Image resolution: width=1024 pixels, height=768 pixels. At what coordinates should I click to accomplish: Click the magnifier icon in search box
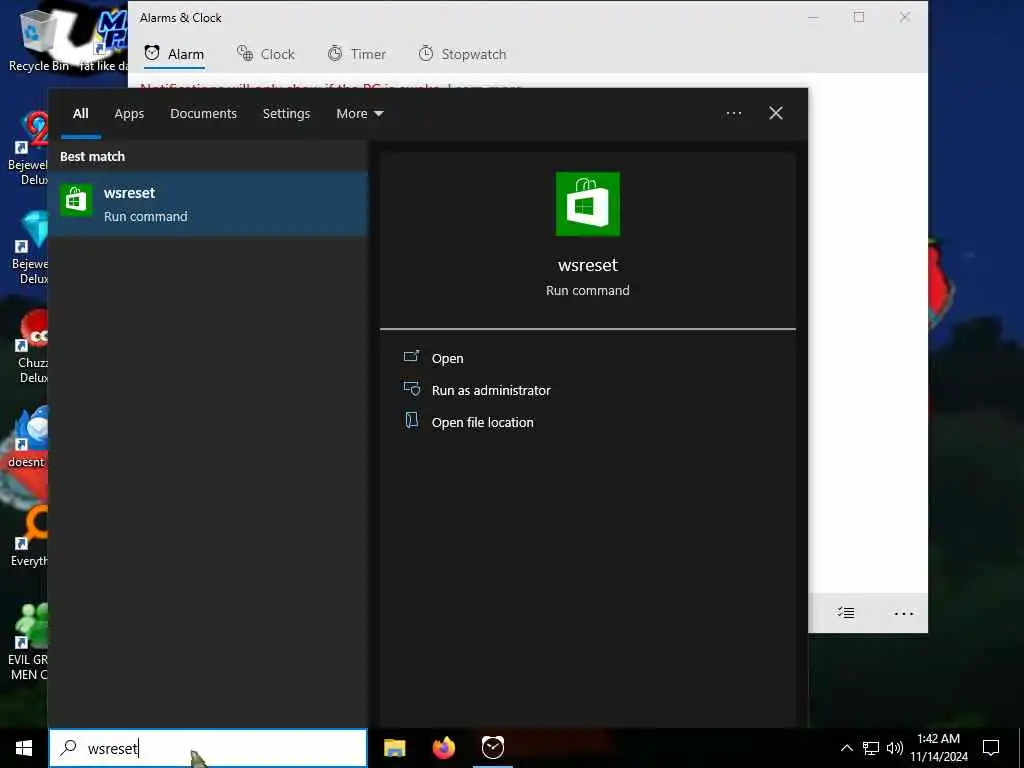click(69, 748)
